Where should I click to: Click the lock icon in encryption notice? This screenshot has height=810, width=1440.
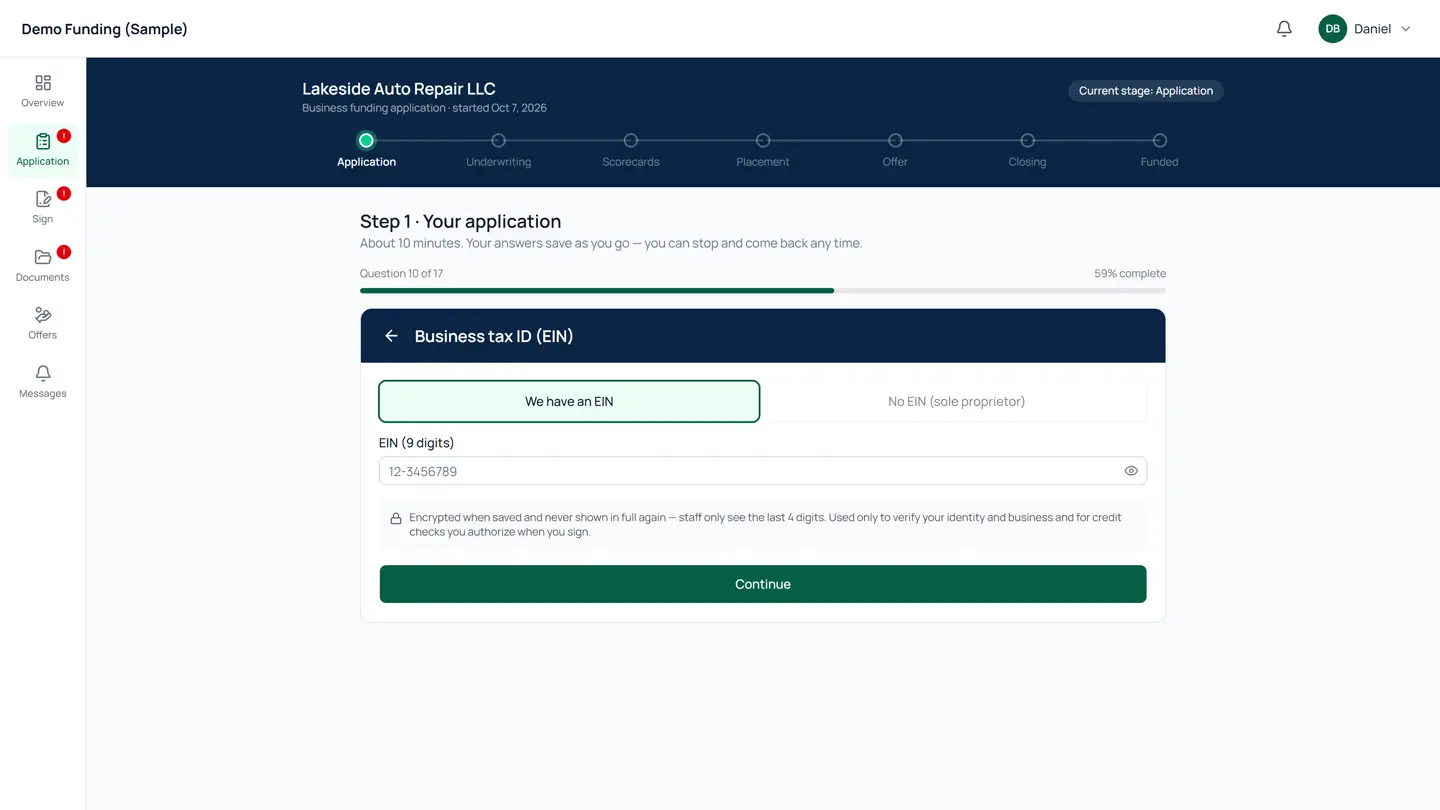click(x=396, y=518)
